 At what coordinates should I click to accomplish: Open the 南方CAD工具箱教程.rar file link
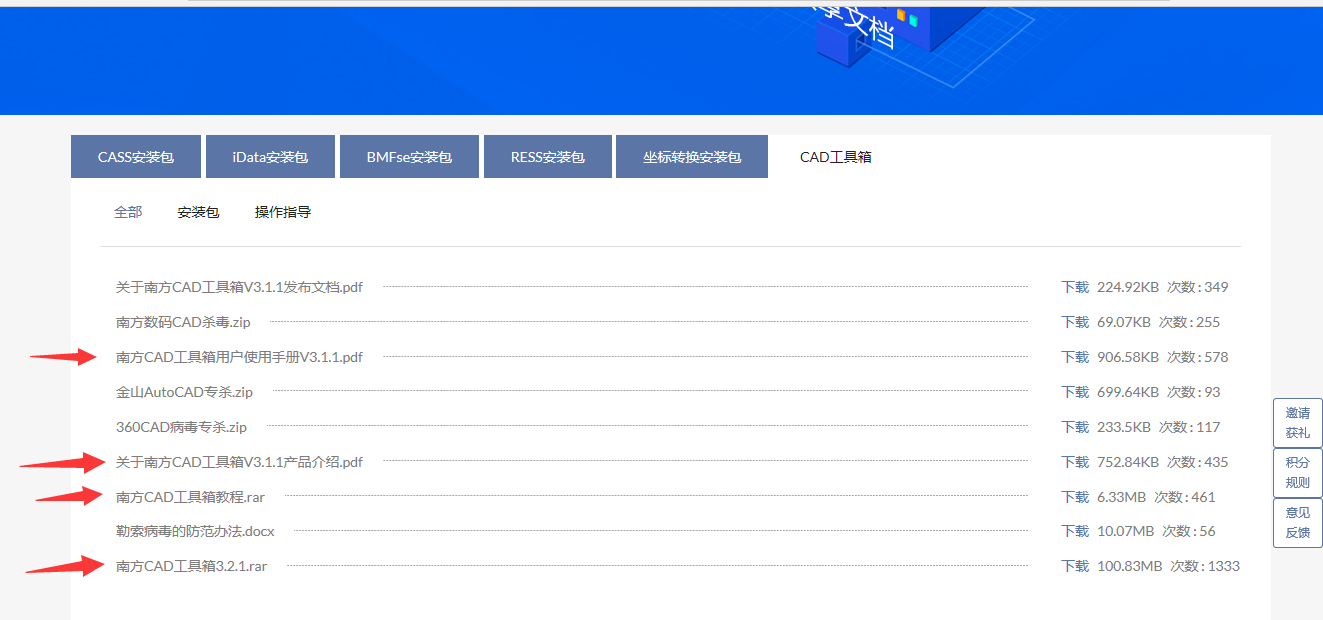click(190, 497)
